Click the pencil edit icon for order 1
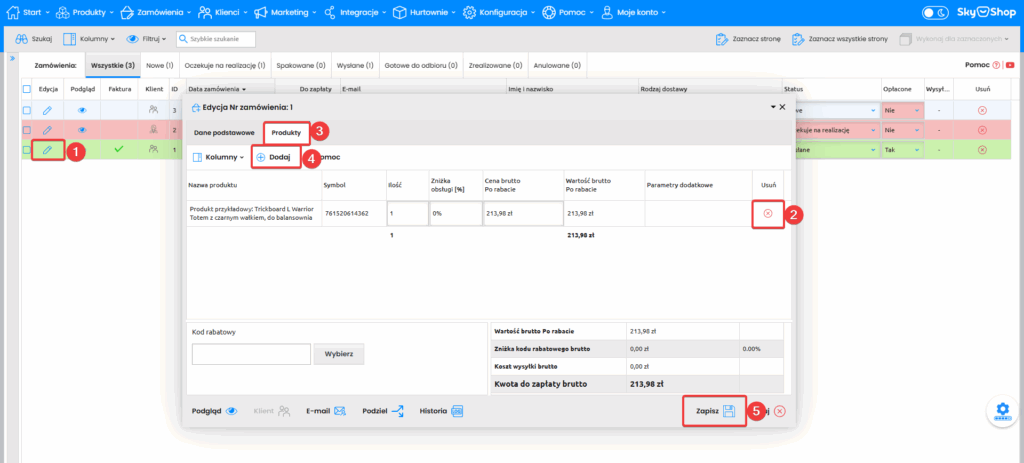1024x463 pixels. coord(46,150)
